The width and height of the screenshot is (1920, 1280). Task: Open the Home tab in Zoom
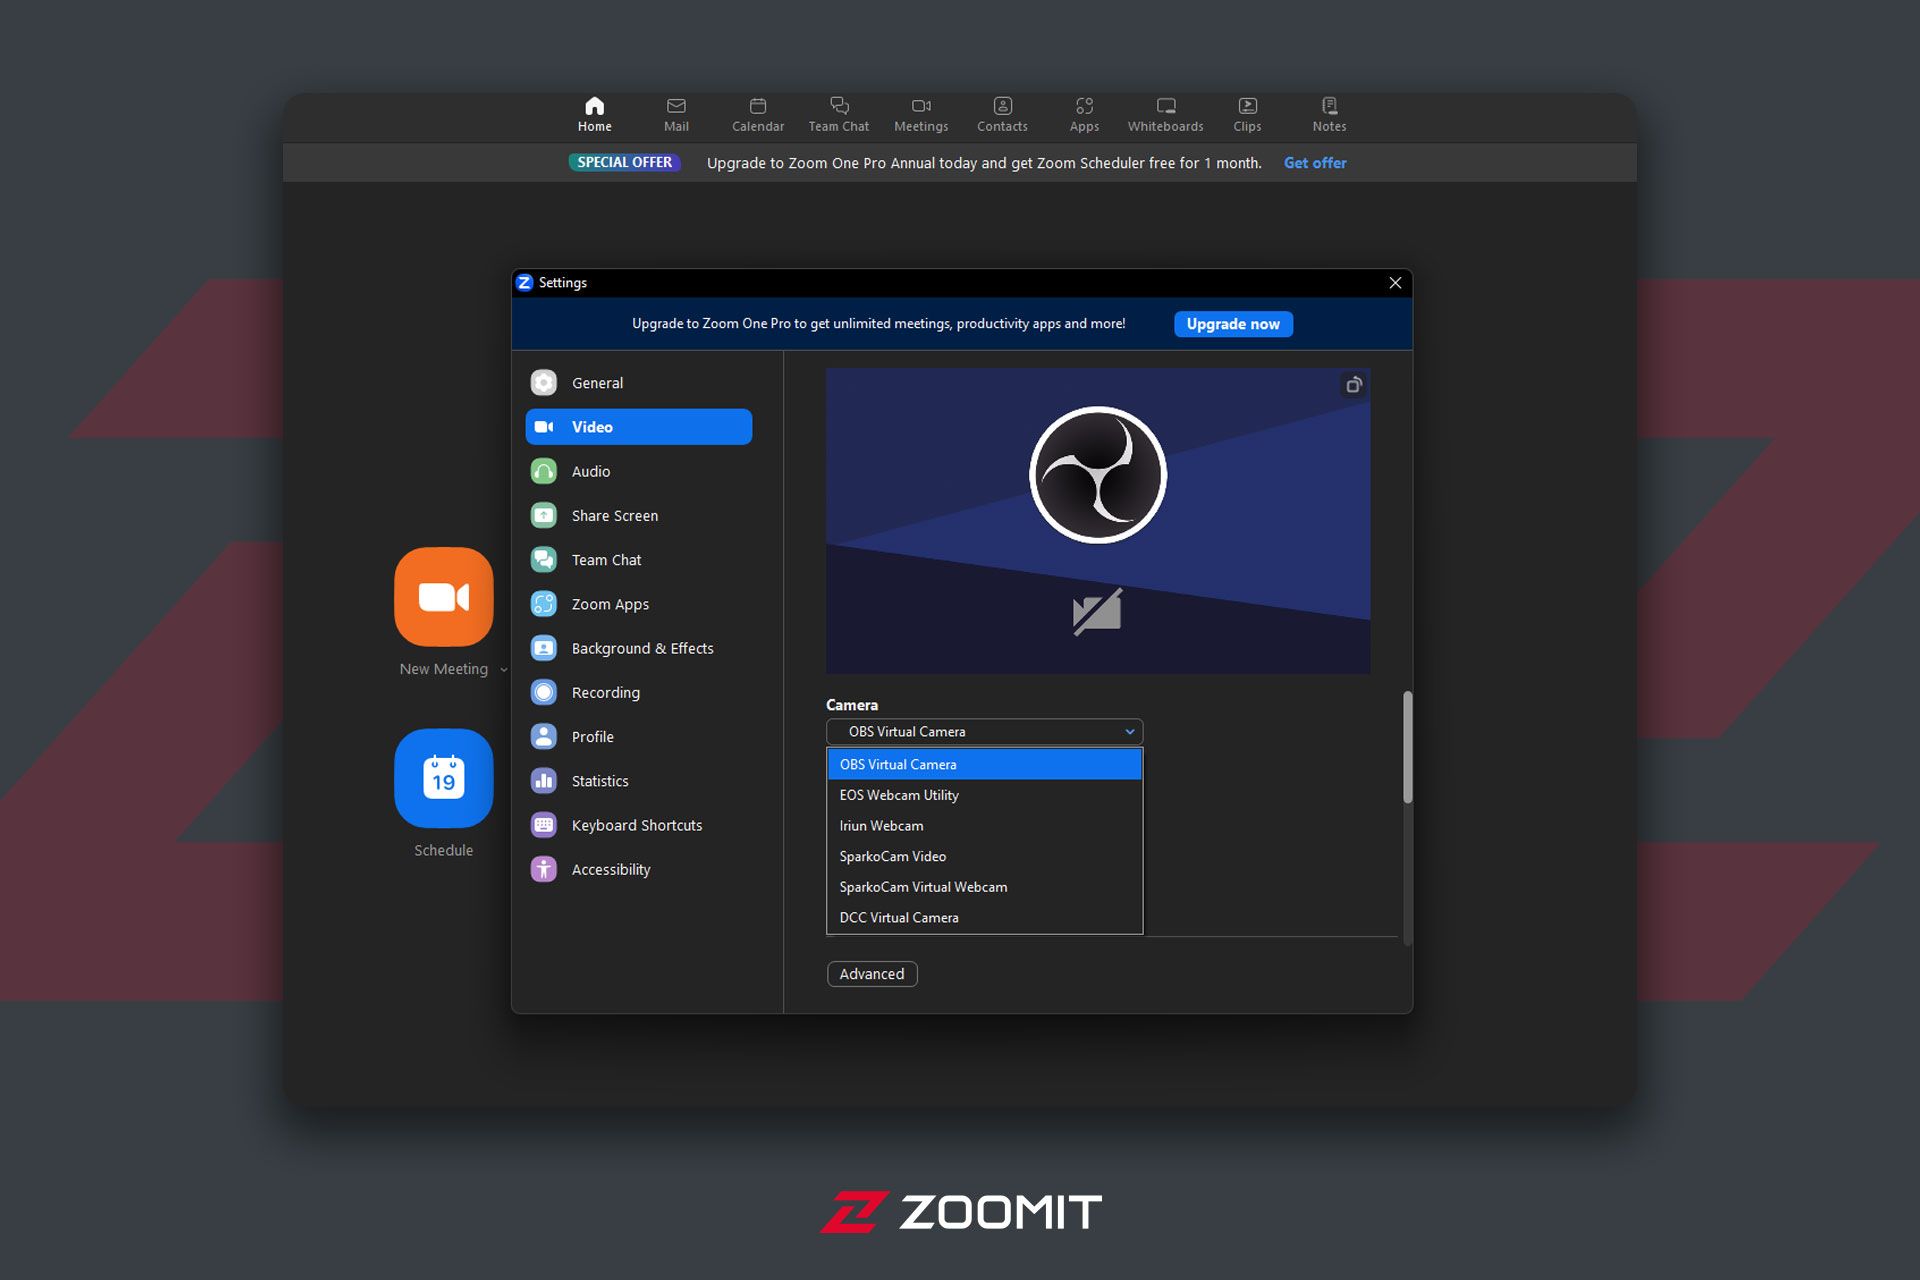coord(594,114)
